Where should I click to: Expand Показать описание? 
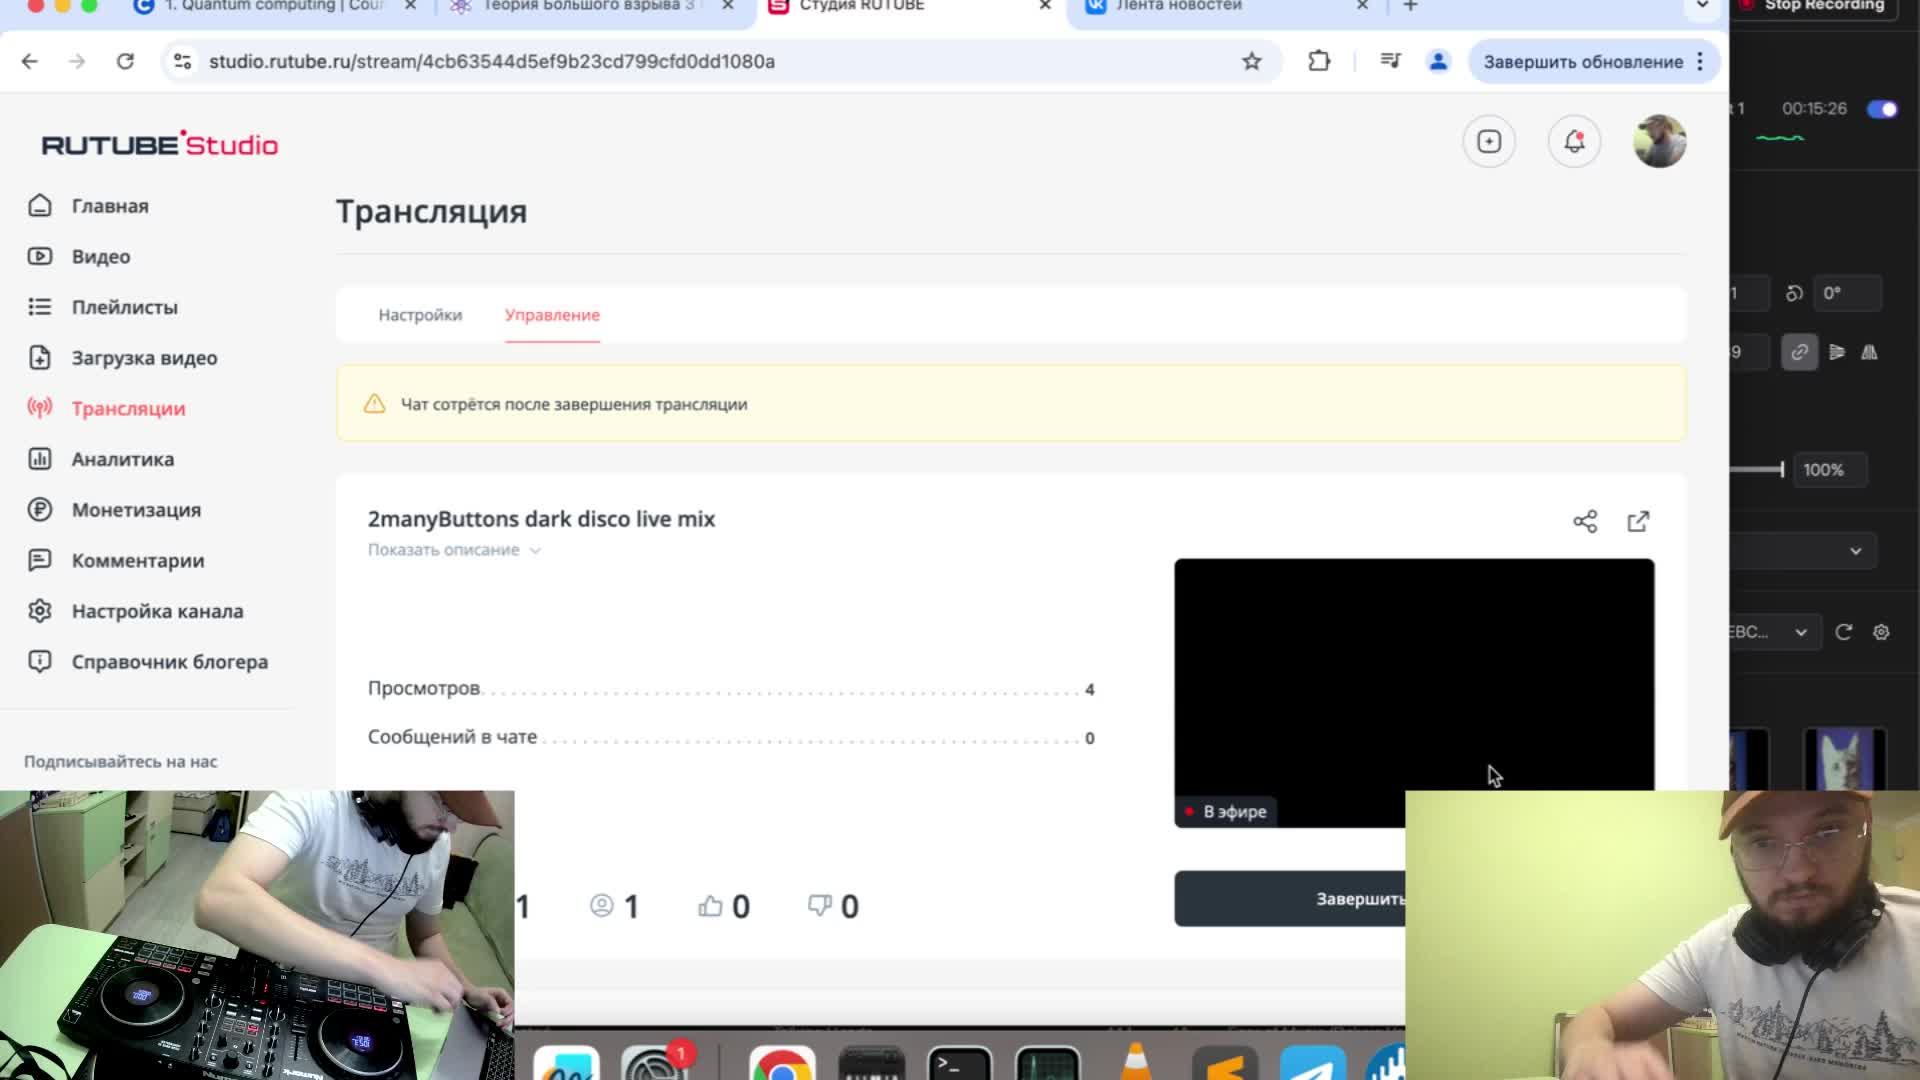pyautogui.click(x=454, y=550)
